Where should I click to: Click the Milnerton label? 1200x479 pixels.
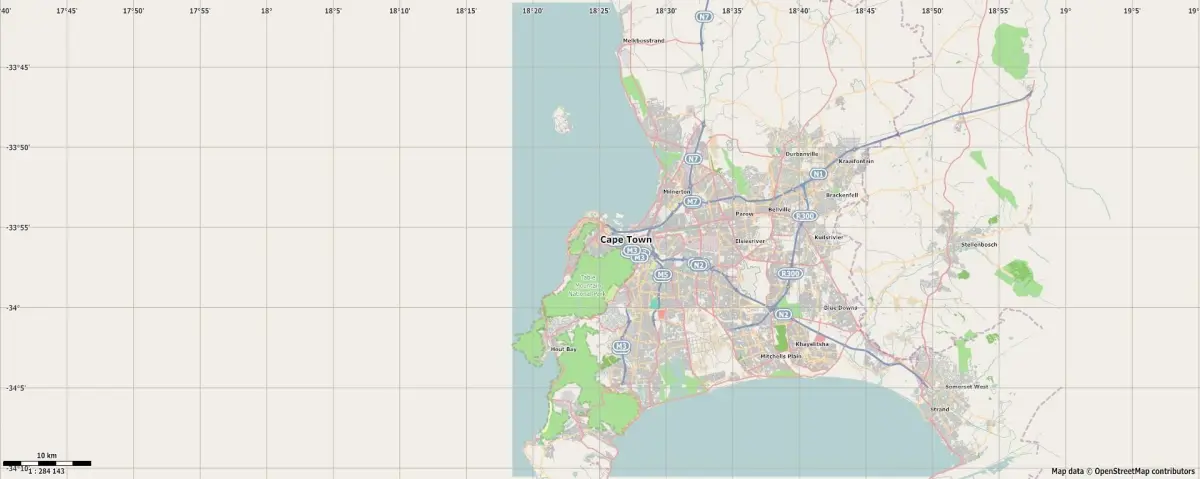[677, 191]
